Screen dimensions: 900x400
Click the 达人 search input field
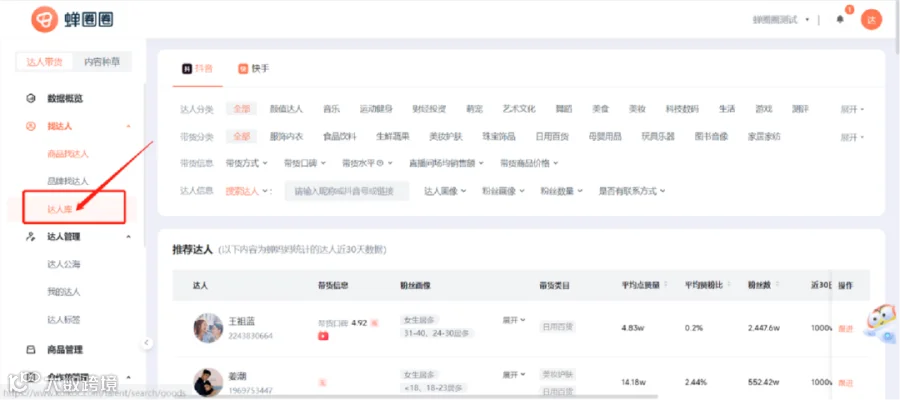[x=347, y=191]
